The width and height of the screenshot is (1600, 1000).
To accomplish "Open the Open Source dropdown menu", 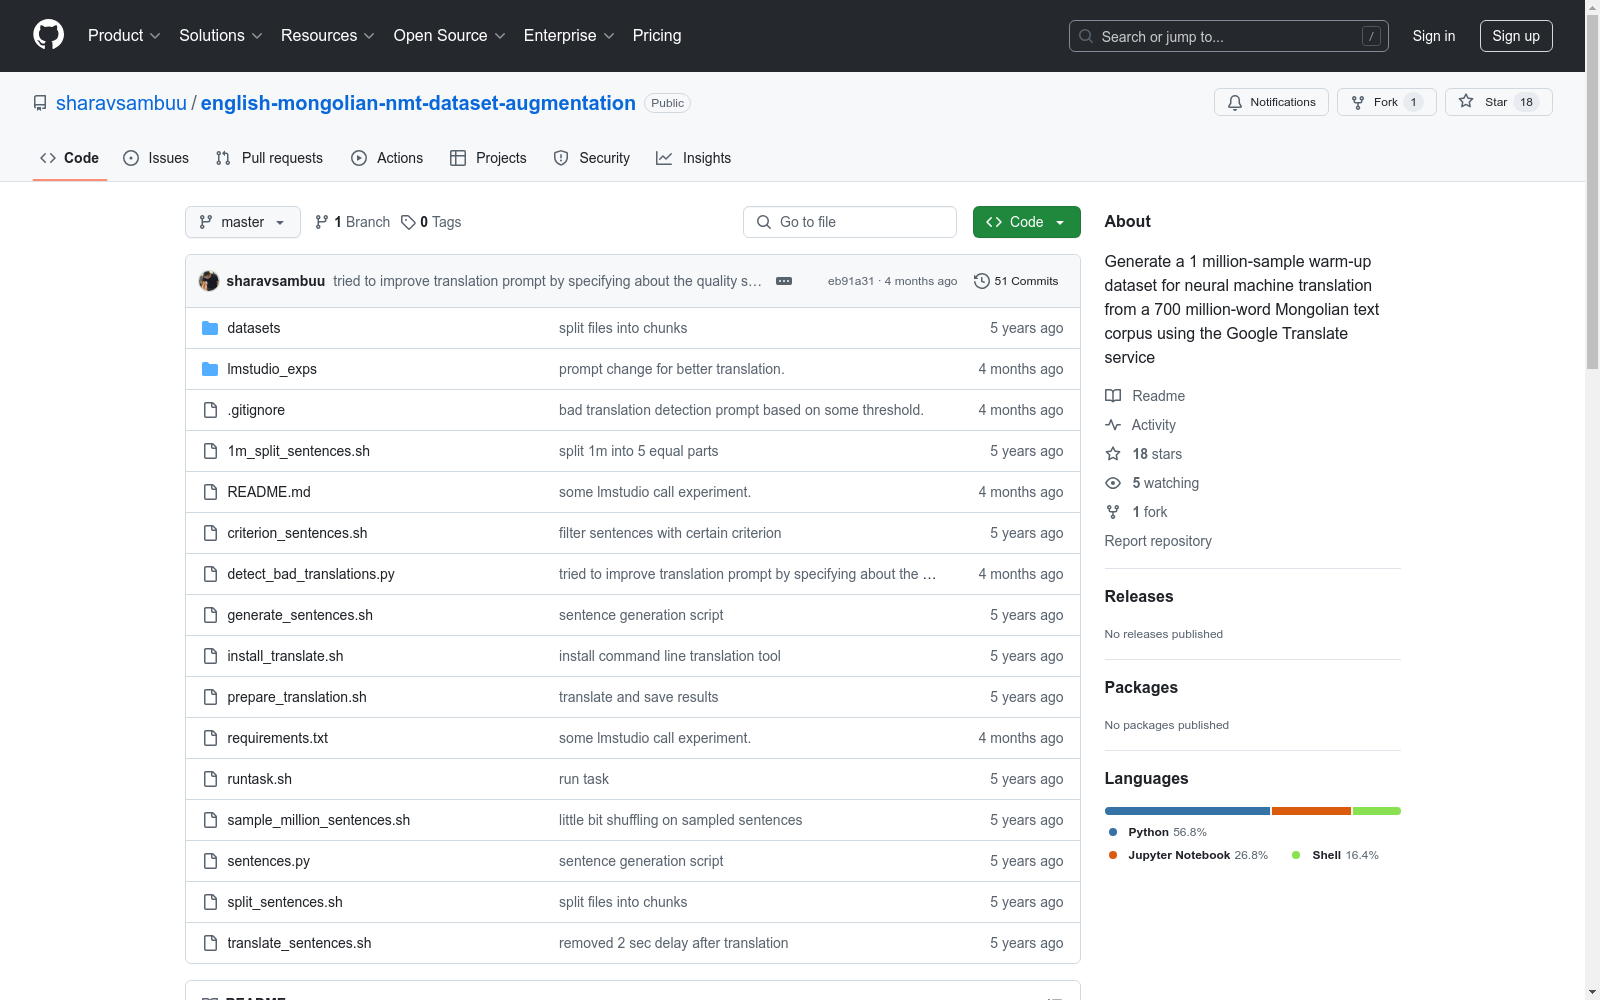I will [450, 36].
